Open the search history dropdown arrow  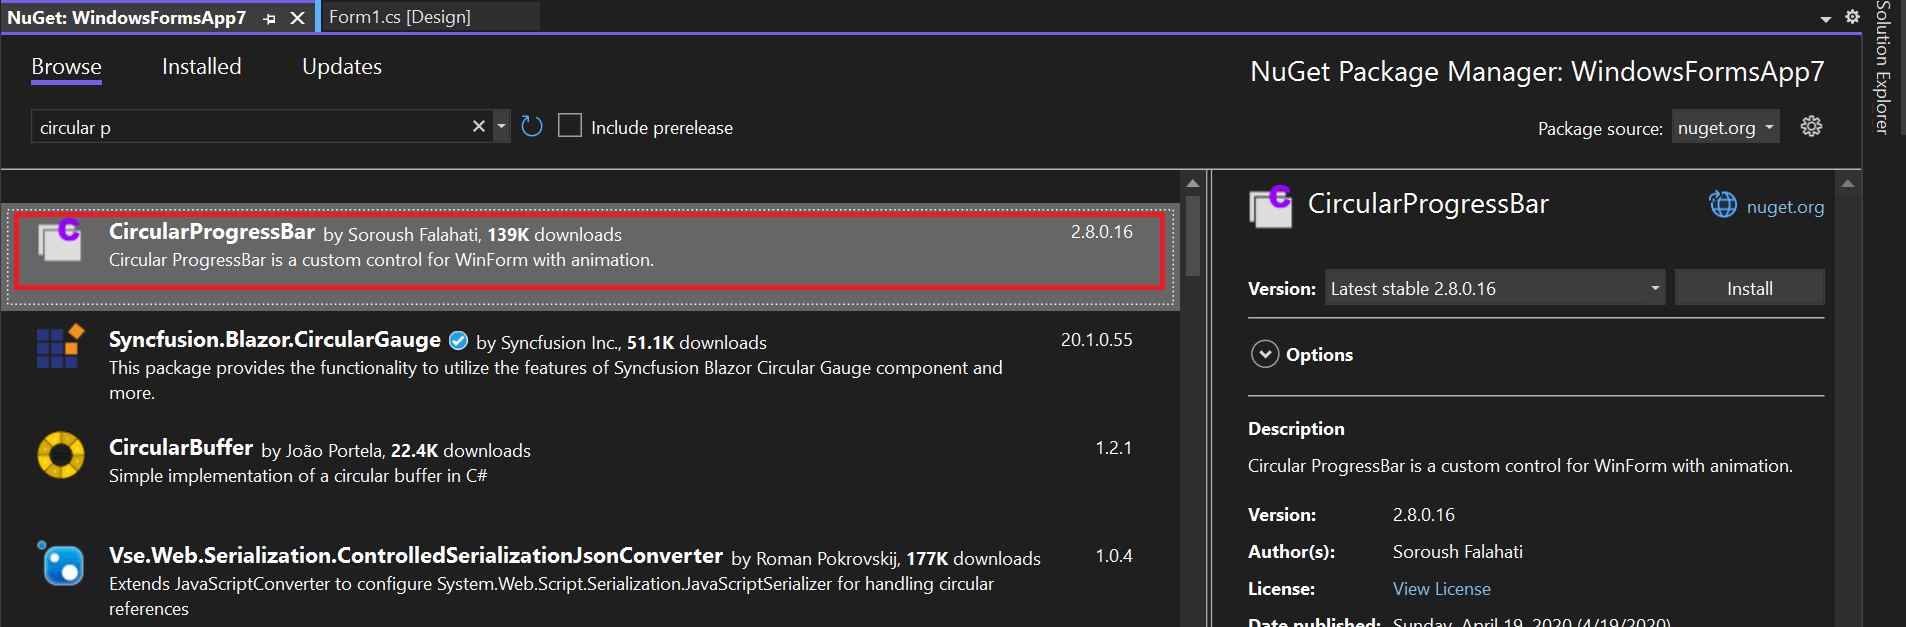501,126
